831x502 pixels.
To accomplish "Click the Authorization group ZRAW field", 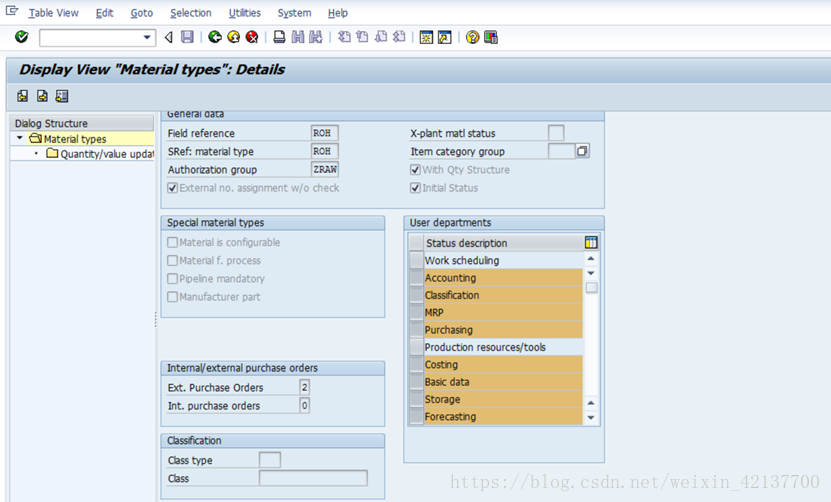I will 324,170.
